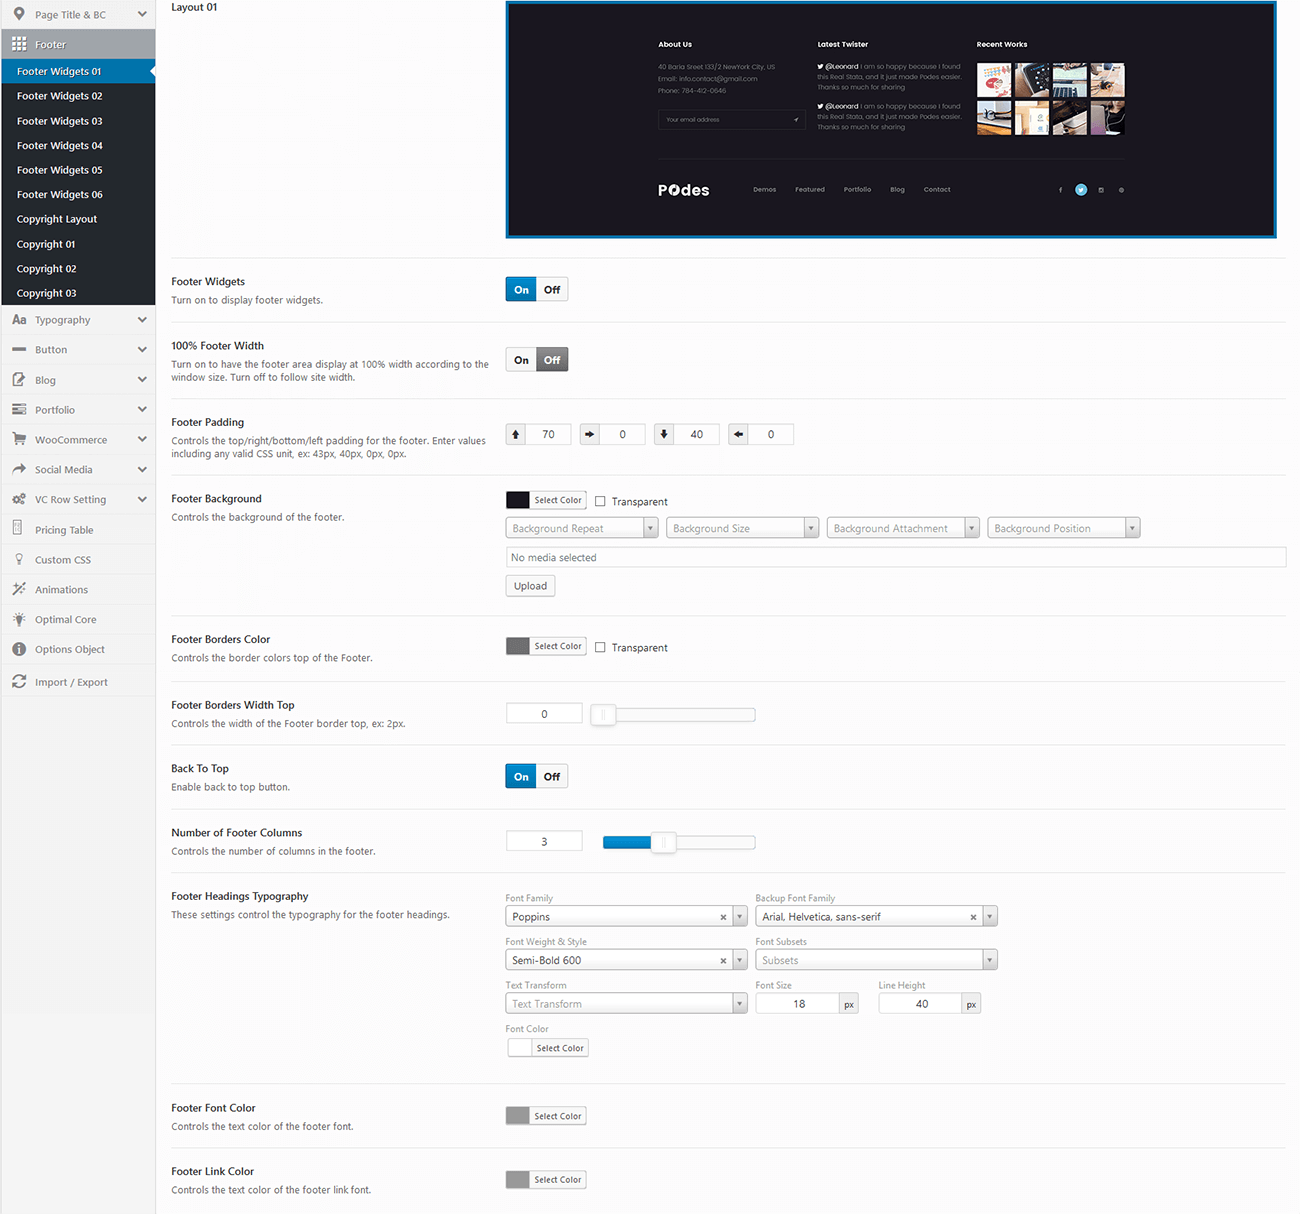This screenshot has width=1300, height=1214.
Task: Click the Line Height input field
Action: click(x=921, y=1004)
